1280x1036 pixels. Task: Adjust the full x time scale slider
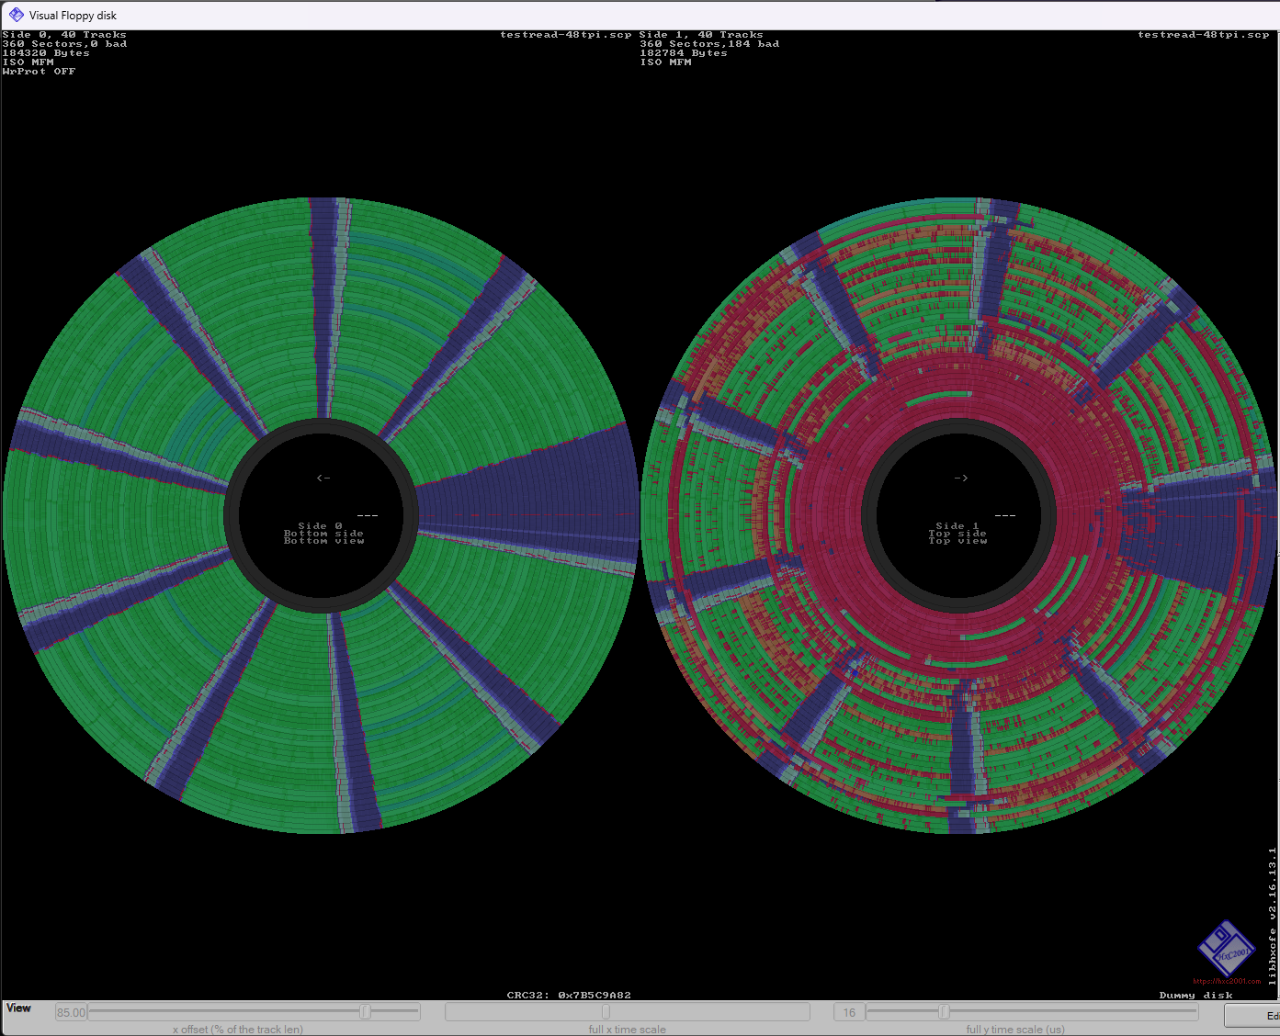coord(626,1012)
